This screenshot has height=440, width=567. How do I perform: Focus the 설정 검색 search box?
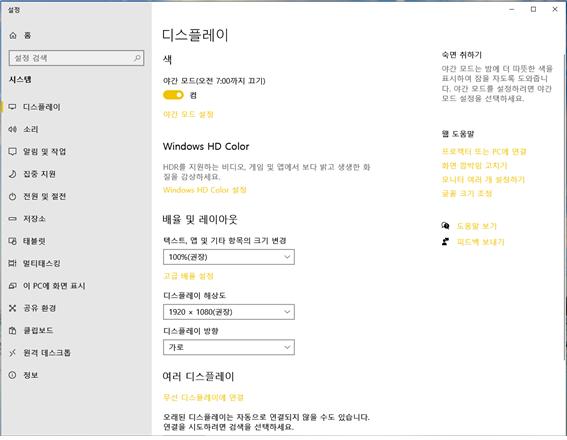click(x=76, y=58)
